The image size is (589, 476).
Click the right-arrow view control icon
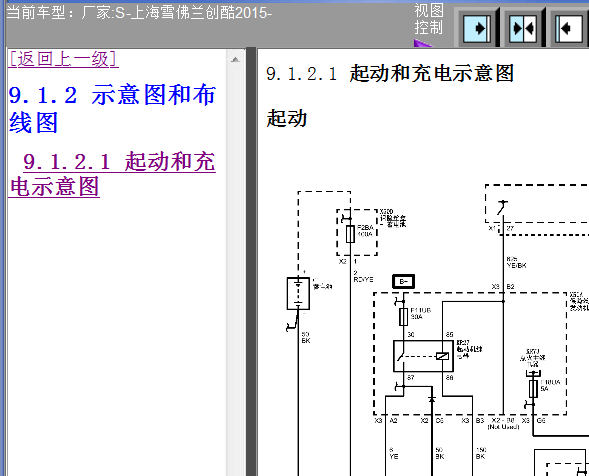coord(477,29)
